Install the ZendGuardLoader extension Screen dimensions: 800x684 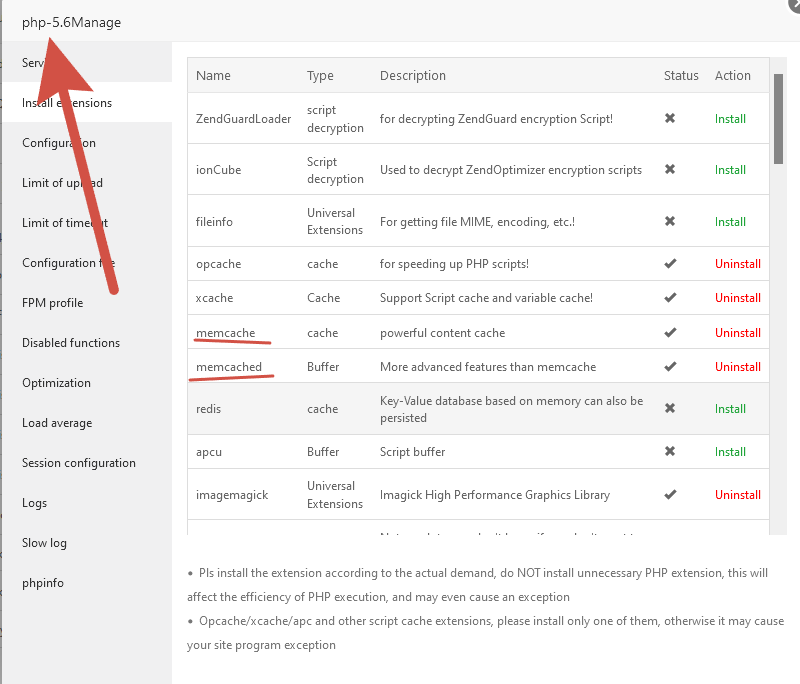(x=730, y=119)
